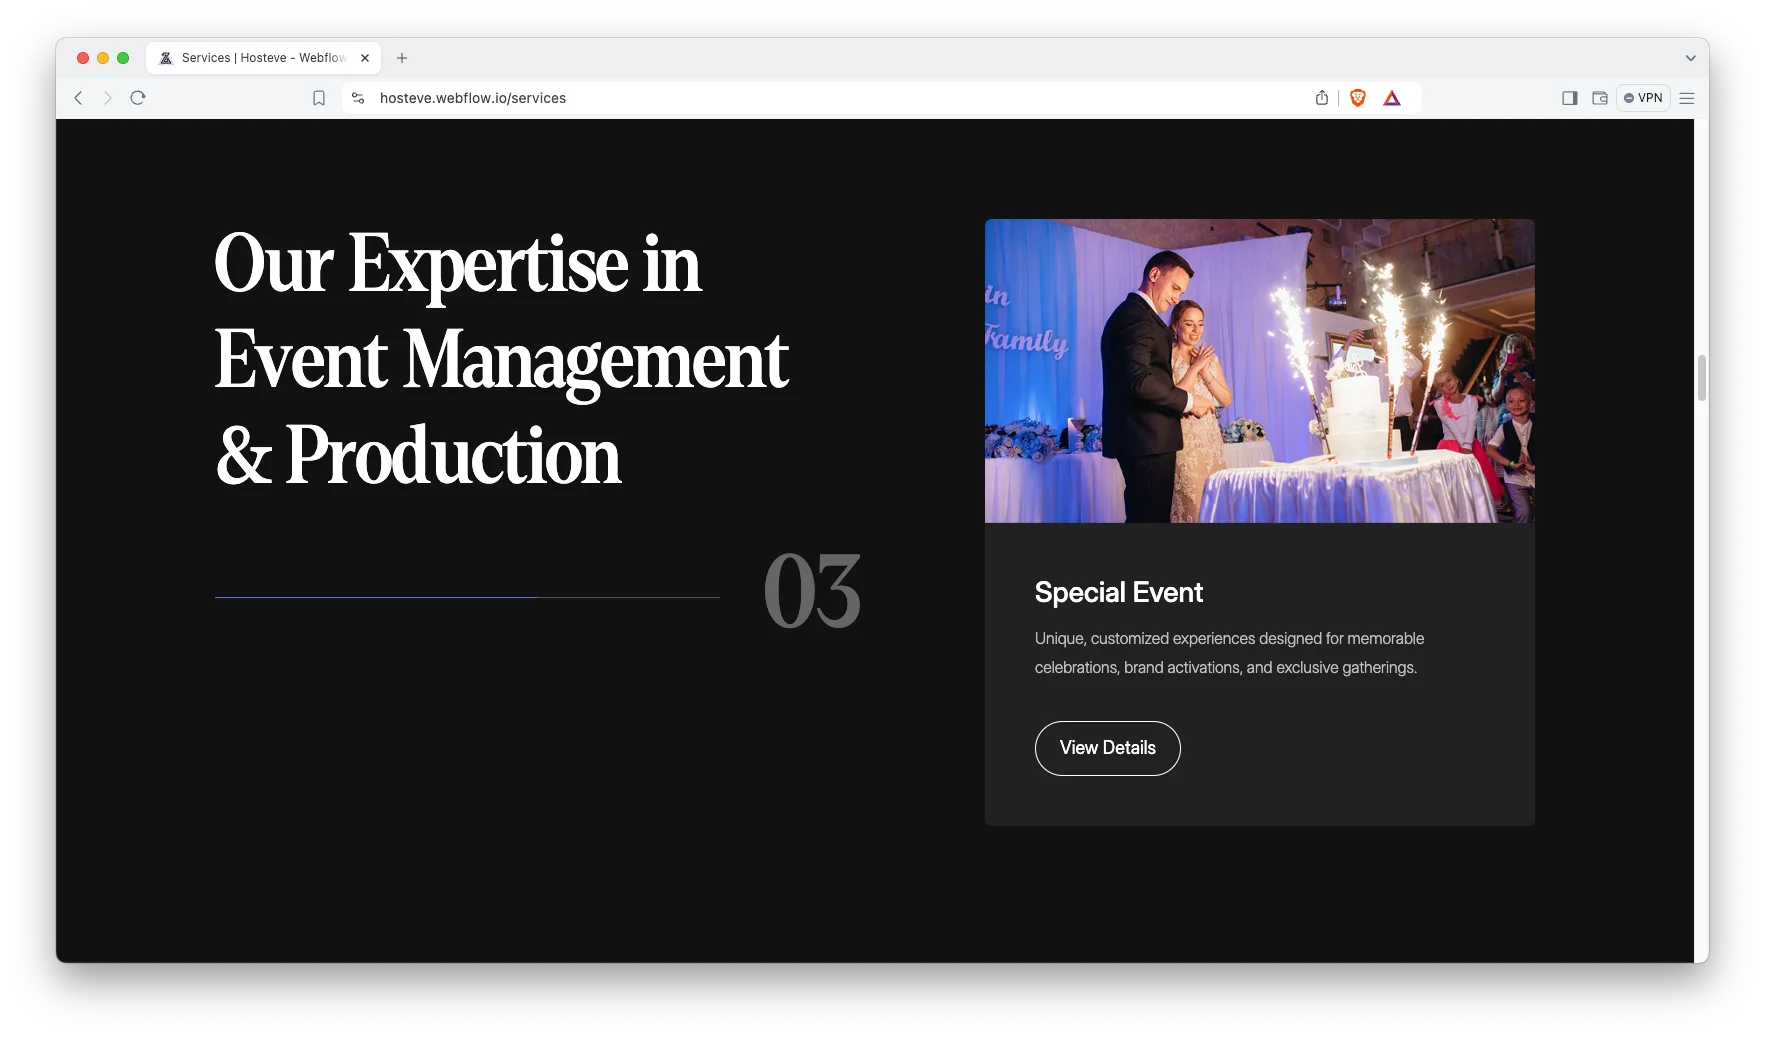Close the Services Hosteve tab

click(365, 58)
